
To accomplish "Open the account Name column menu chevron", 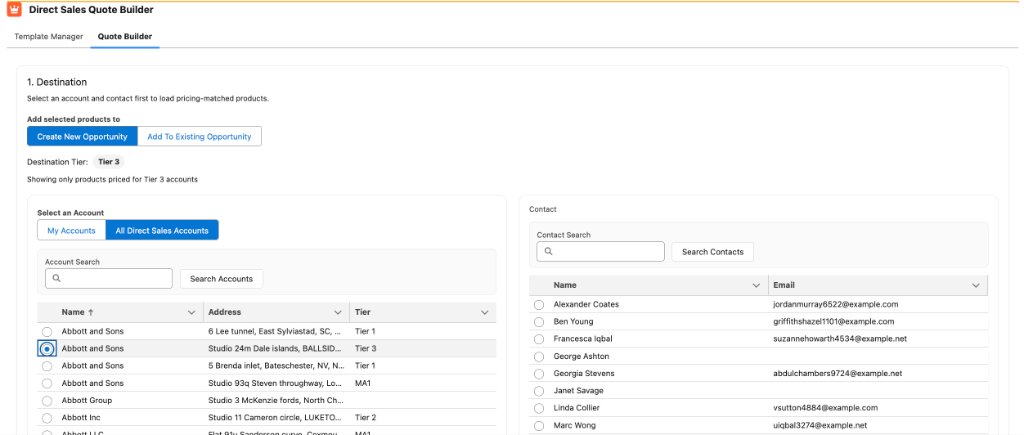I will [x=191, y=313].
